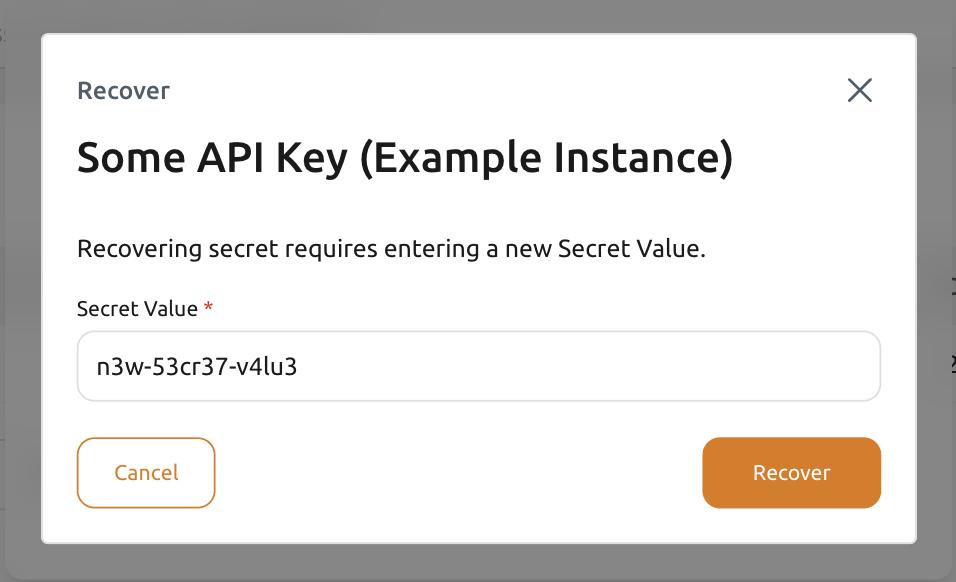This screenshot has width=956, height=582.
Task: Click the Cancel control to abort recovery
Action: 145,472
